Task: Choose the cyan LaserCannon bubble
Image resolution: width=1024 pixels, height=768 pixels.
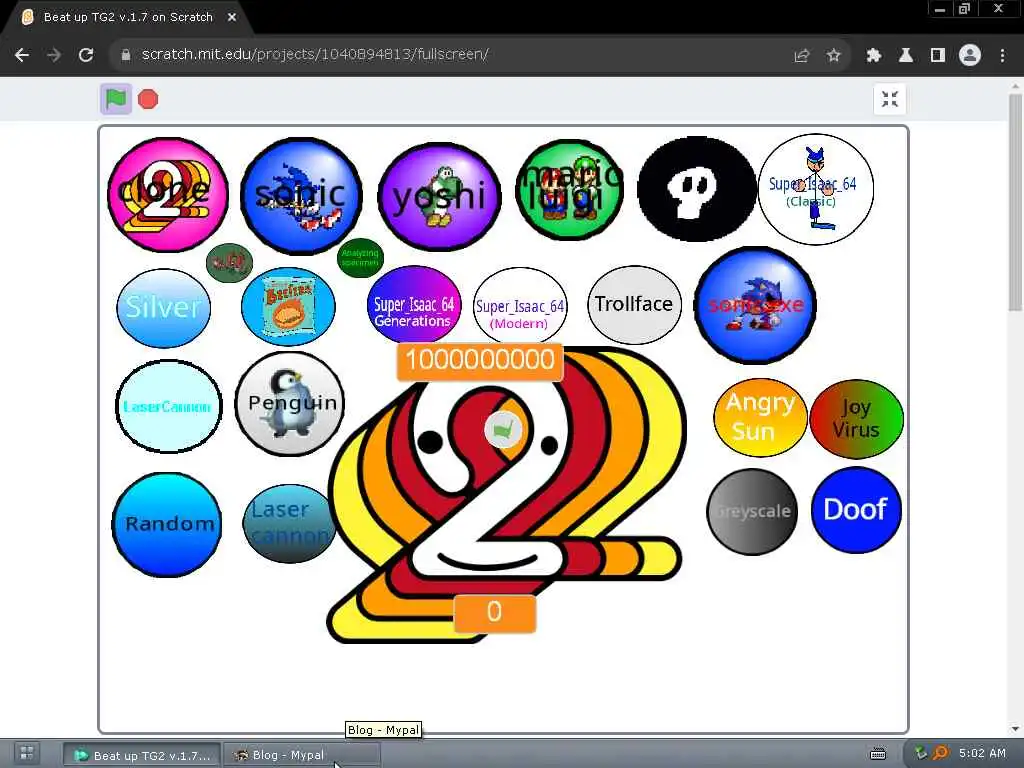Action: tap(168, 406)
